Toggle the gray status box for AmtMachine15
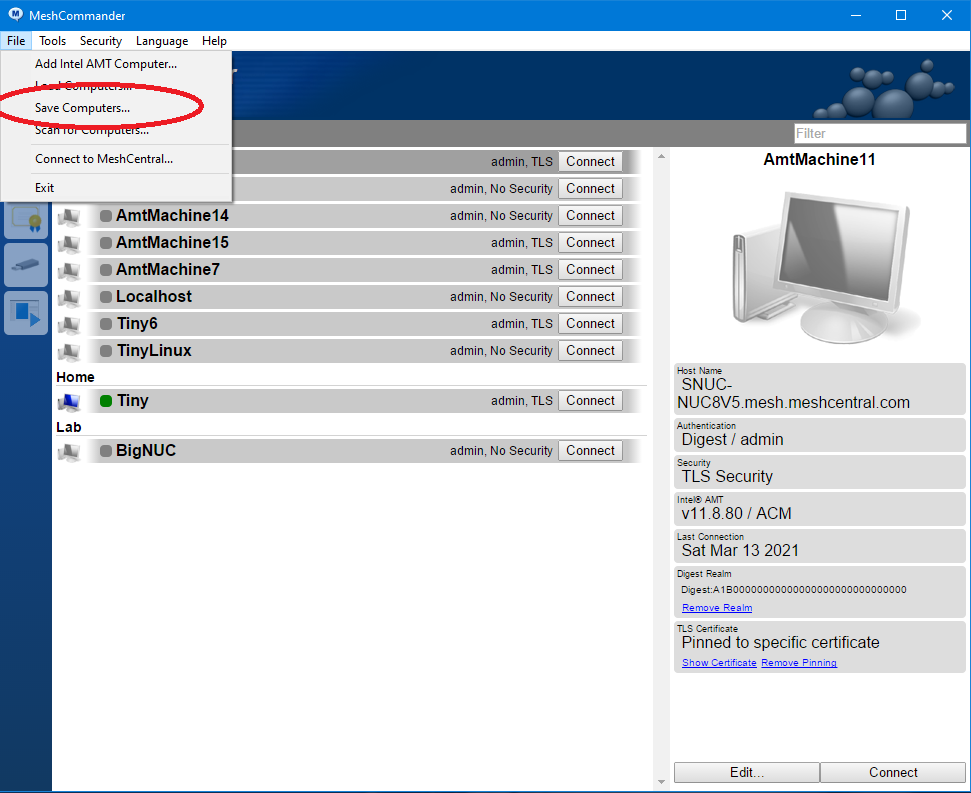The width and height of the screenshot is (971, 793). point(106,243)
